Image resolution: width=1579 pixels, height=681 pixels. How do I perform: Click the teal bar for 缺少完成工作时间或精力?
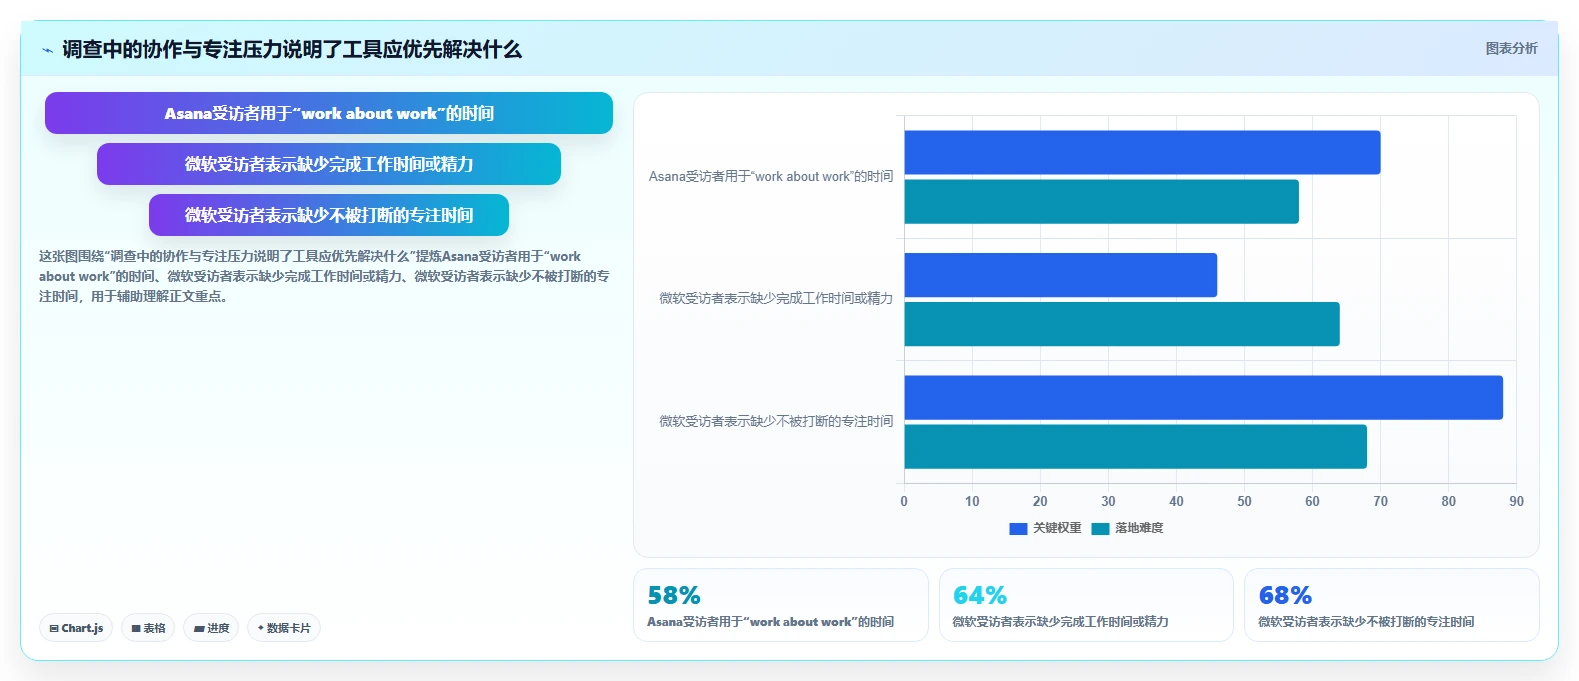point(1122,324)
